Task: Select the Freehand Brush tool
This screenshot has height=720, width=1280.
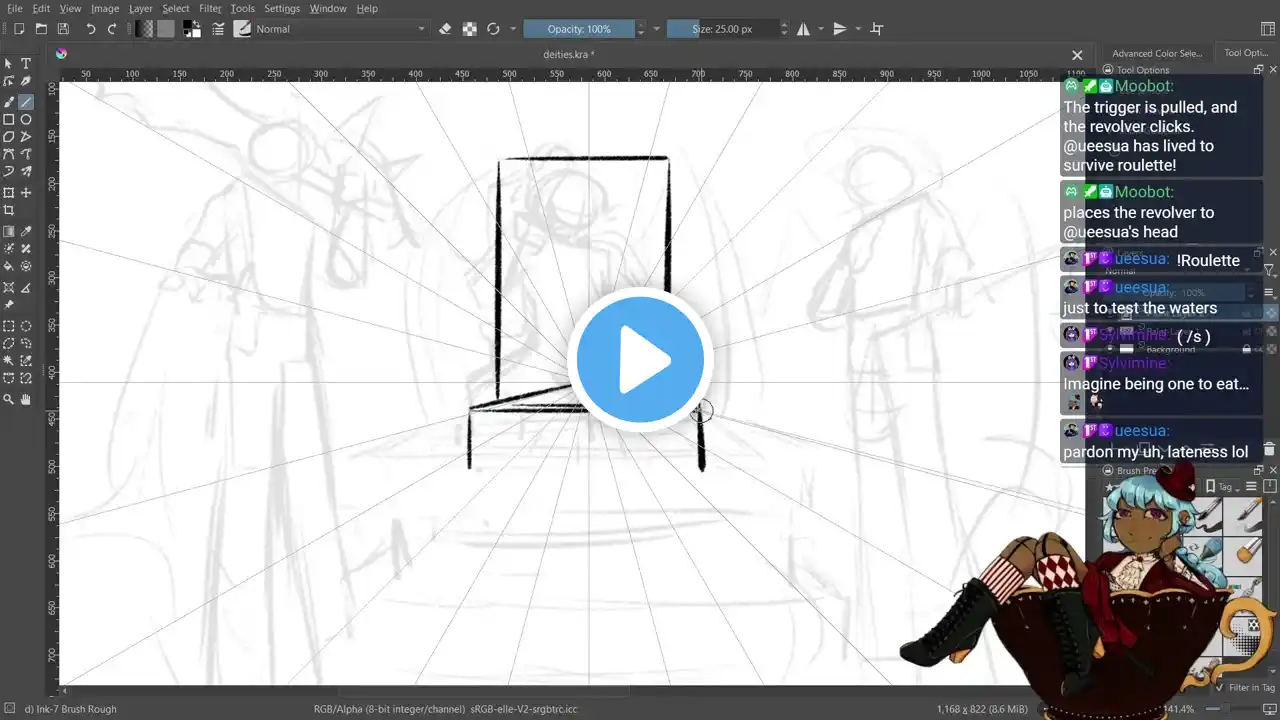Action: pos(9,102)
